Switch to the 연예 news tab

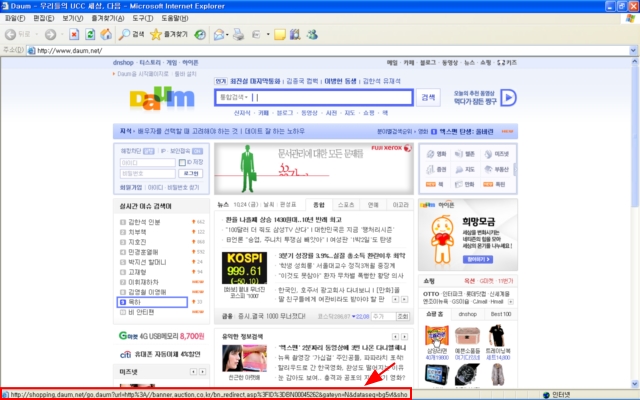[373, 204]
